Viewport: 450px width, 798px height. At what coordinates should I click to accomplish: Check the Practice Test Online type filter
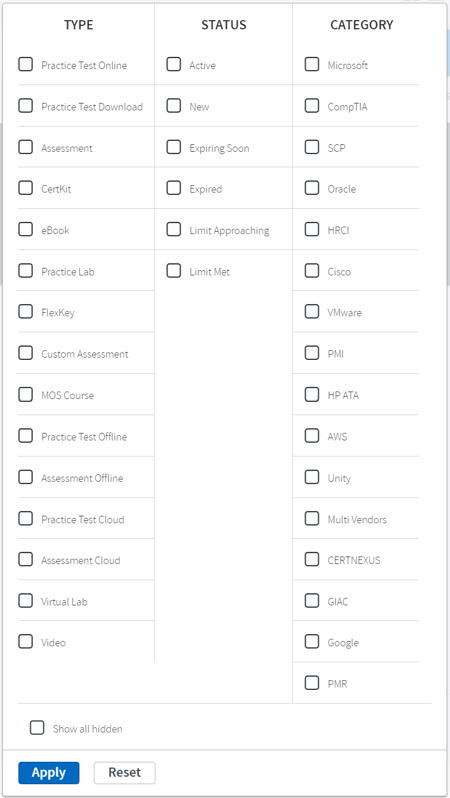pos(25,65)
